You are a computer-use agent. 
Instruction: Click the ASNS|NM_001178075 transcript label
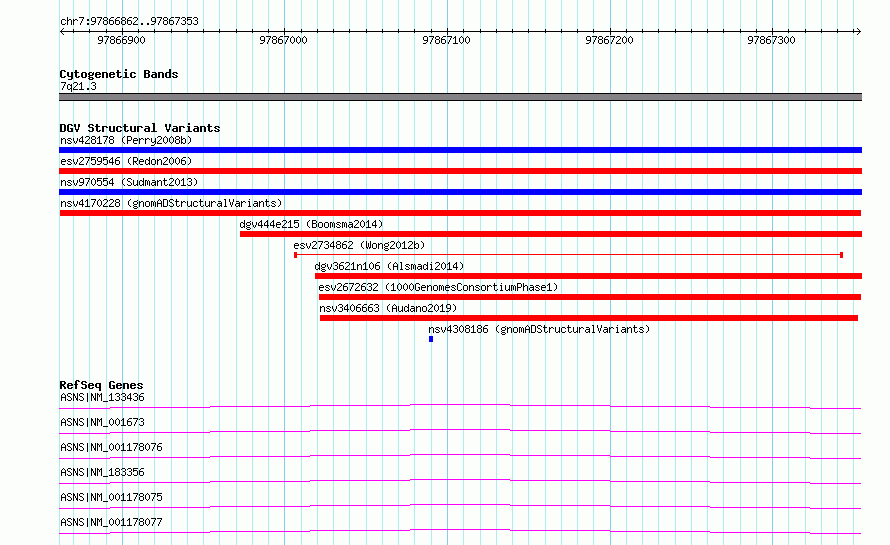click(x=111, y=497)
